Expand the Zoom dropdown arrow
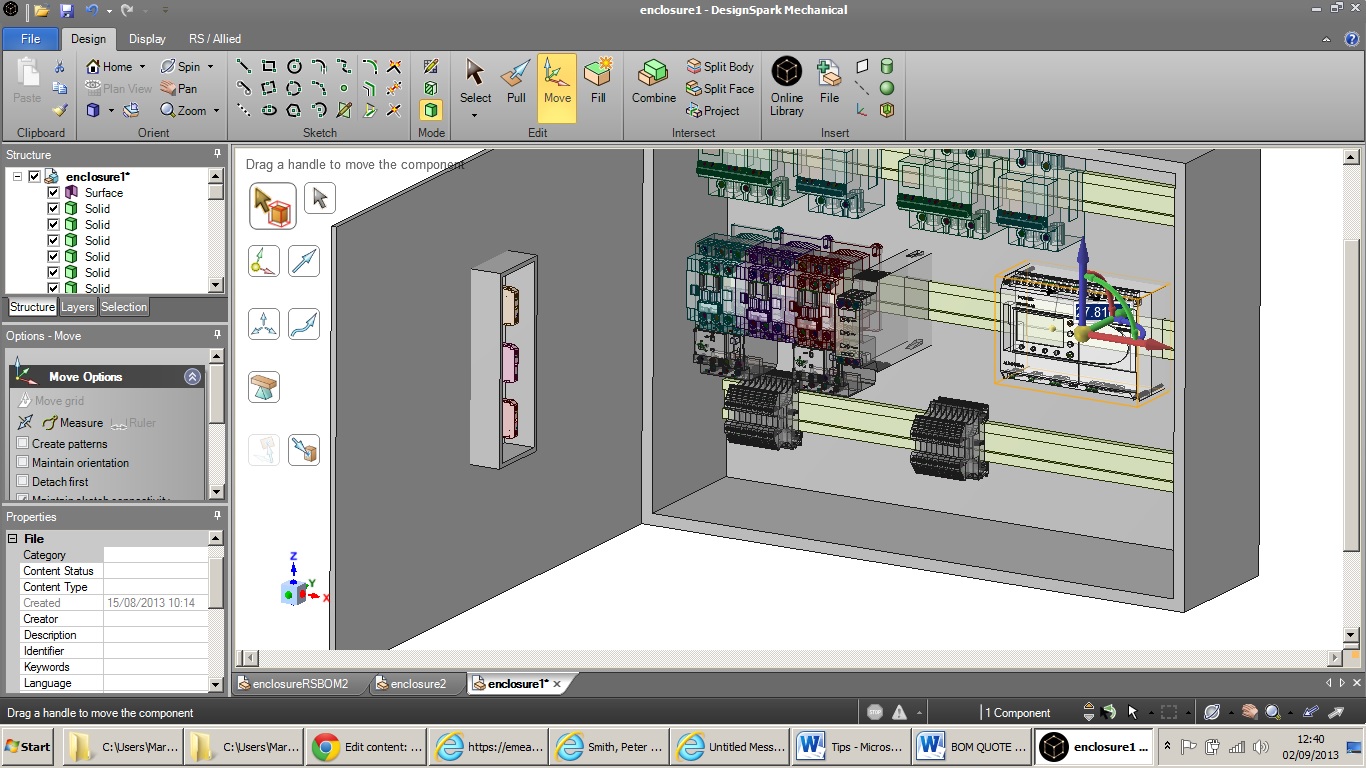 (216, 111)
